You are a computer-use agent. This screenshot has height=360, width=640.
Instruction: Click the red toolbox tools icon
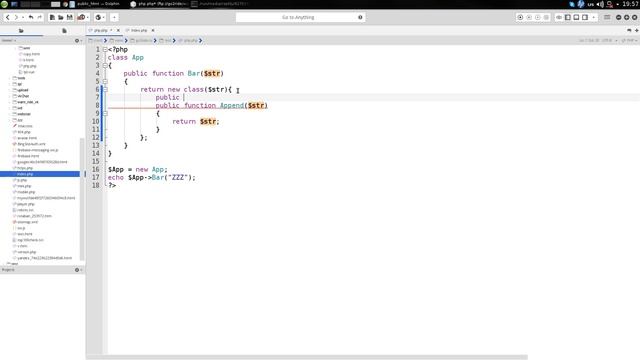[x=81, y=17]
